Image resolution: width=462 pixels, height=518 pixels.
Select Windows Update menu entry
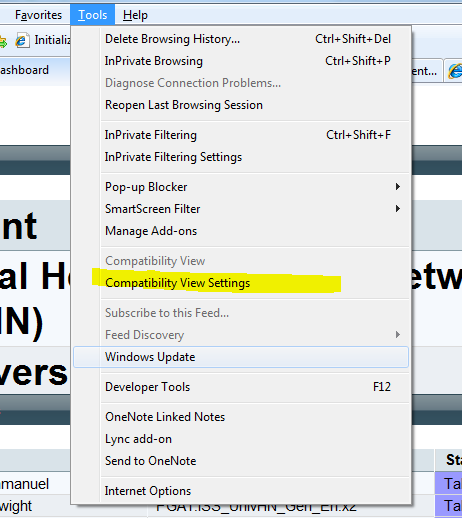(241, 357)
